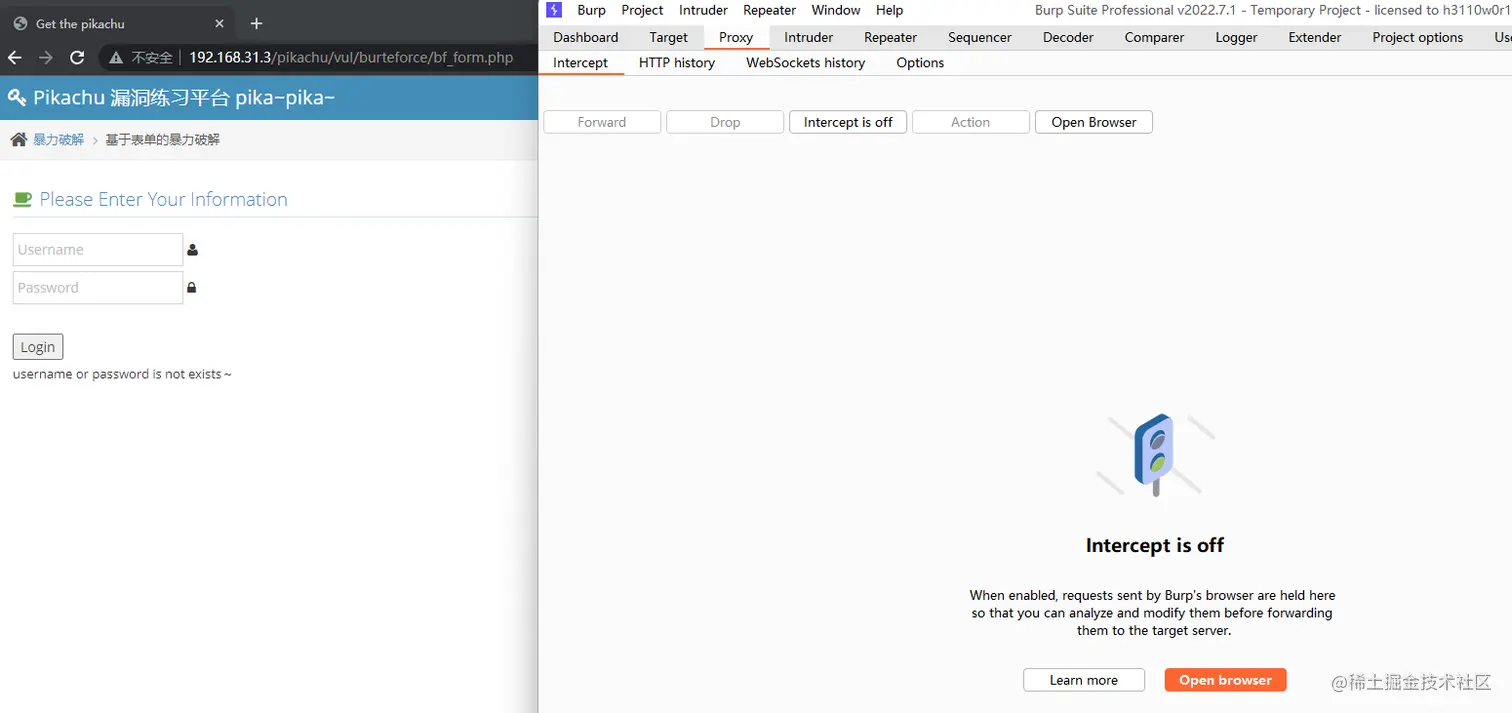Click the browser forward arrow

(46, 58)
